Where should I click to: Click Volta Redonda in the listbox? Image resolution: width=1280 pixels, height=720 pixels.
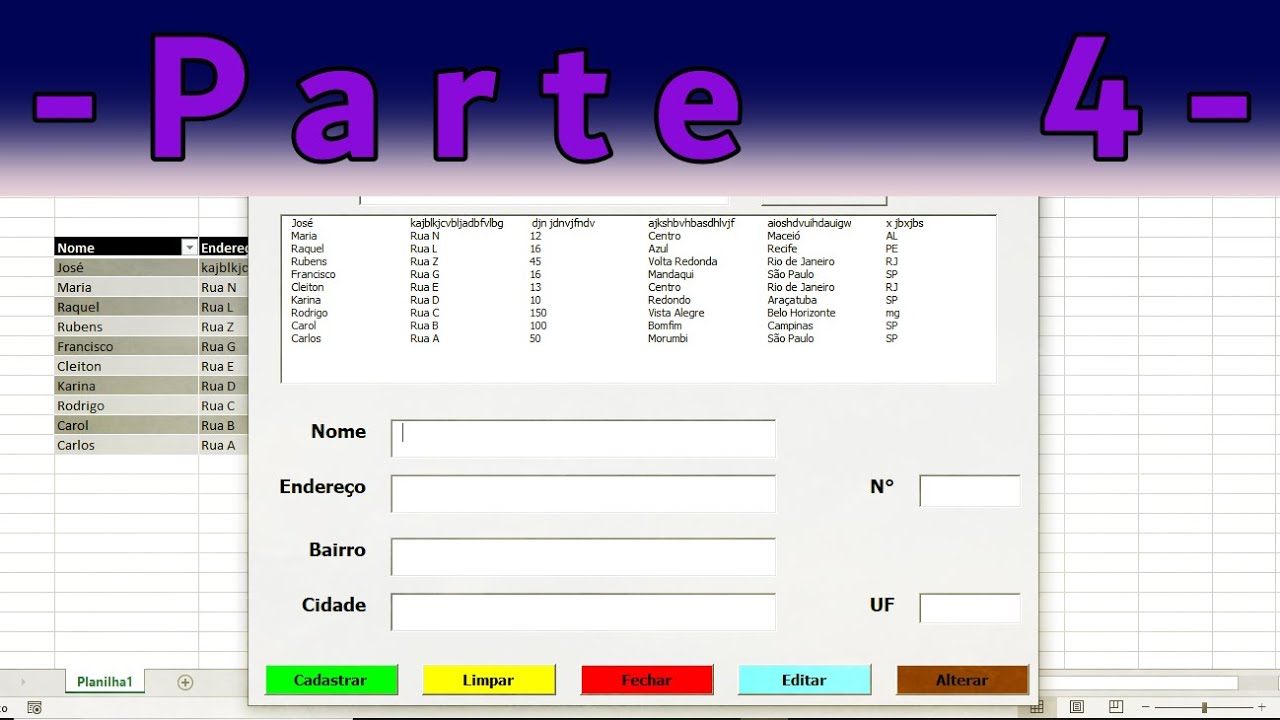[682, 262]
